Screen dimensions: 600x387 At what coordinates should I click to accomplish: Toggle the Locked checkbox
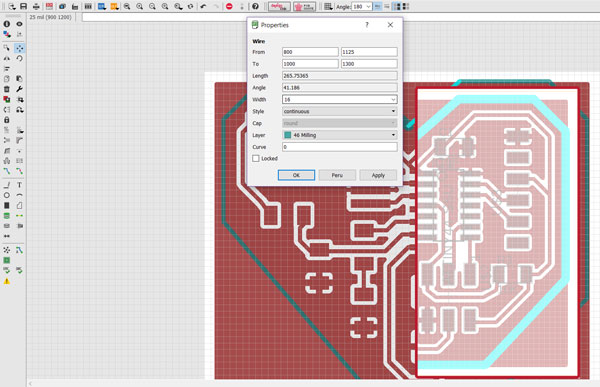tap(256, 158)
